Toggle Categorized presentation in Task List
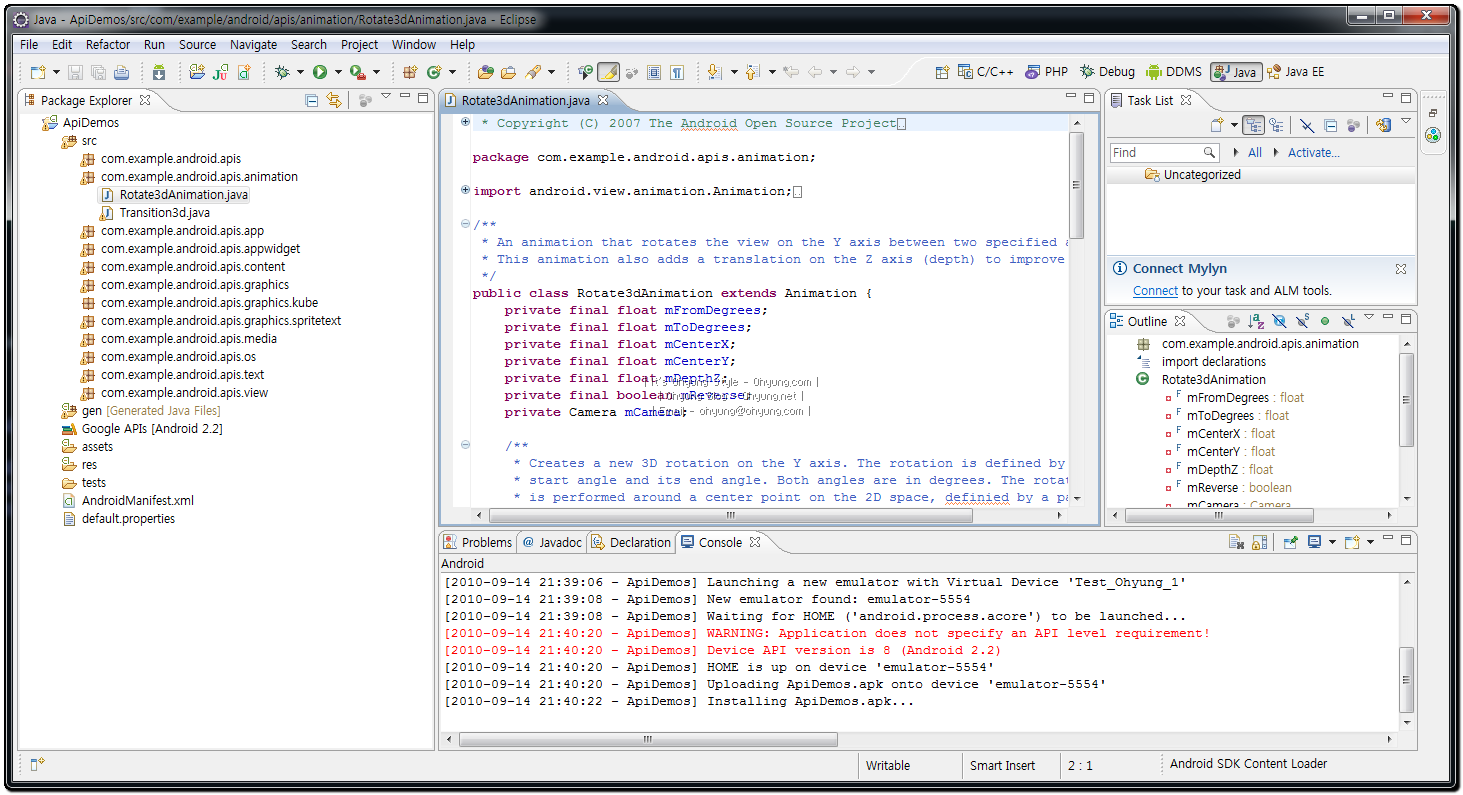The width and height of the screenshot is (1463, 795). [1254, 125]
